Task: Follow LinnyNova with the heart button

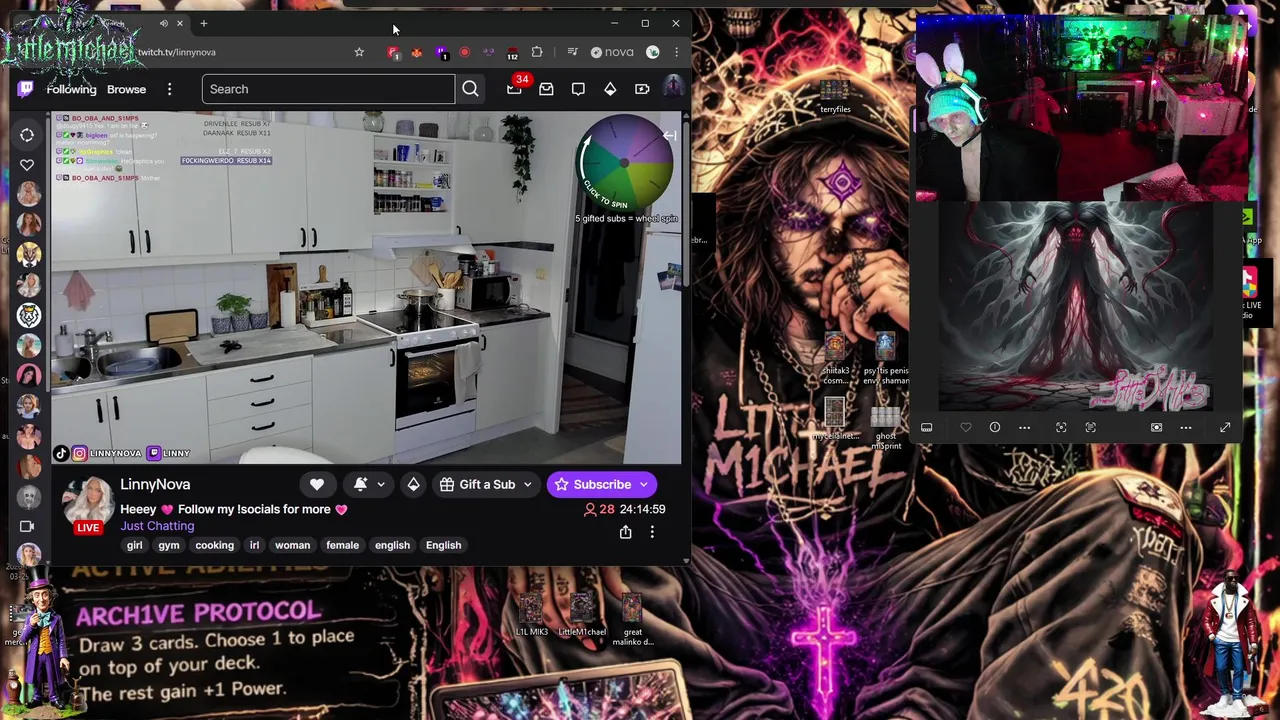Action: pyautogui.click(x=317, y=484)
